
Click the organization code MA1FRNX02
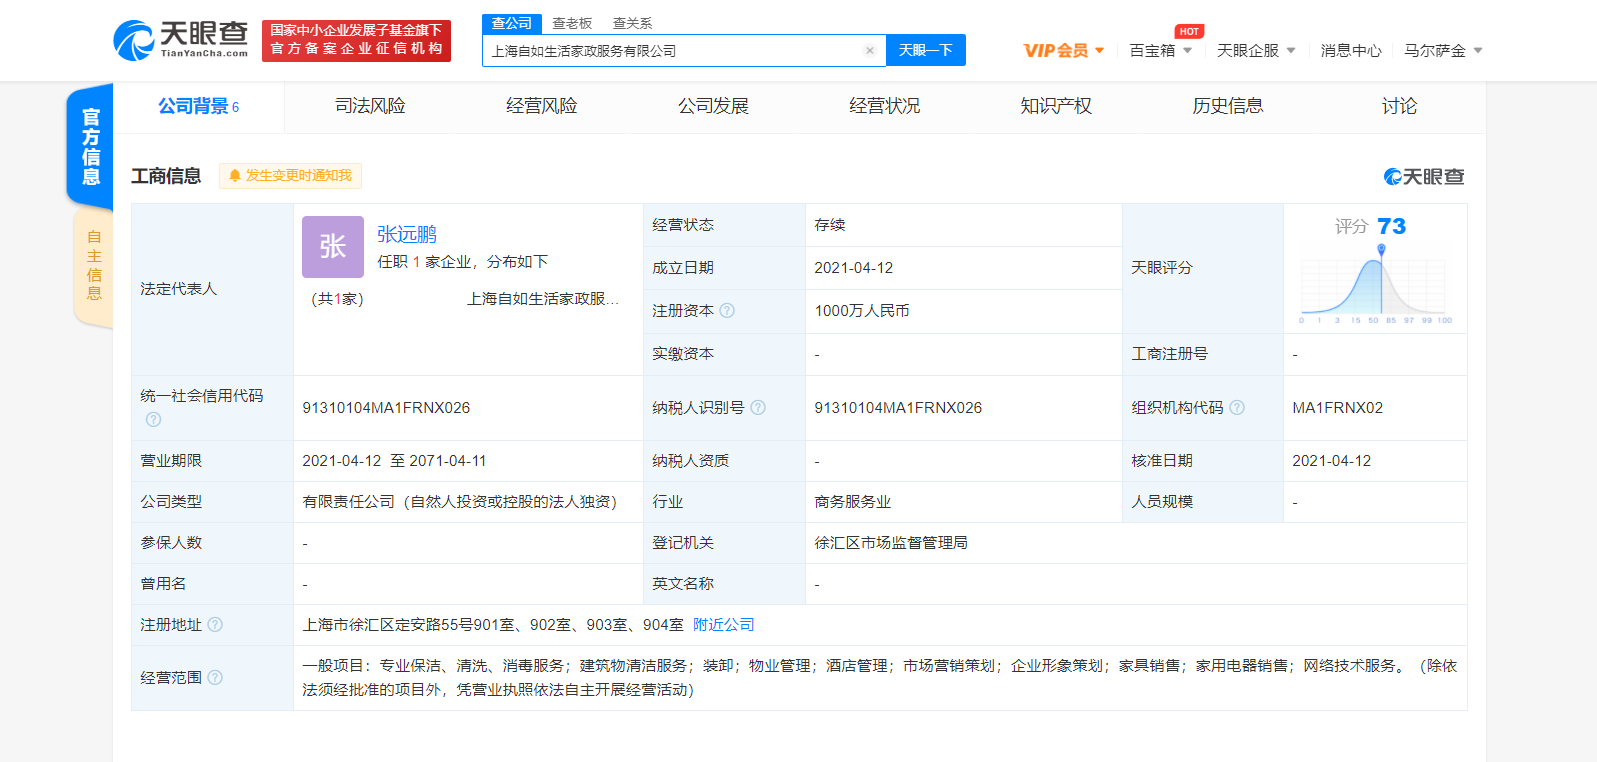point(1338,408)
